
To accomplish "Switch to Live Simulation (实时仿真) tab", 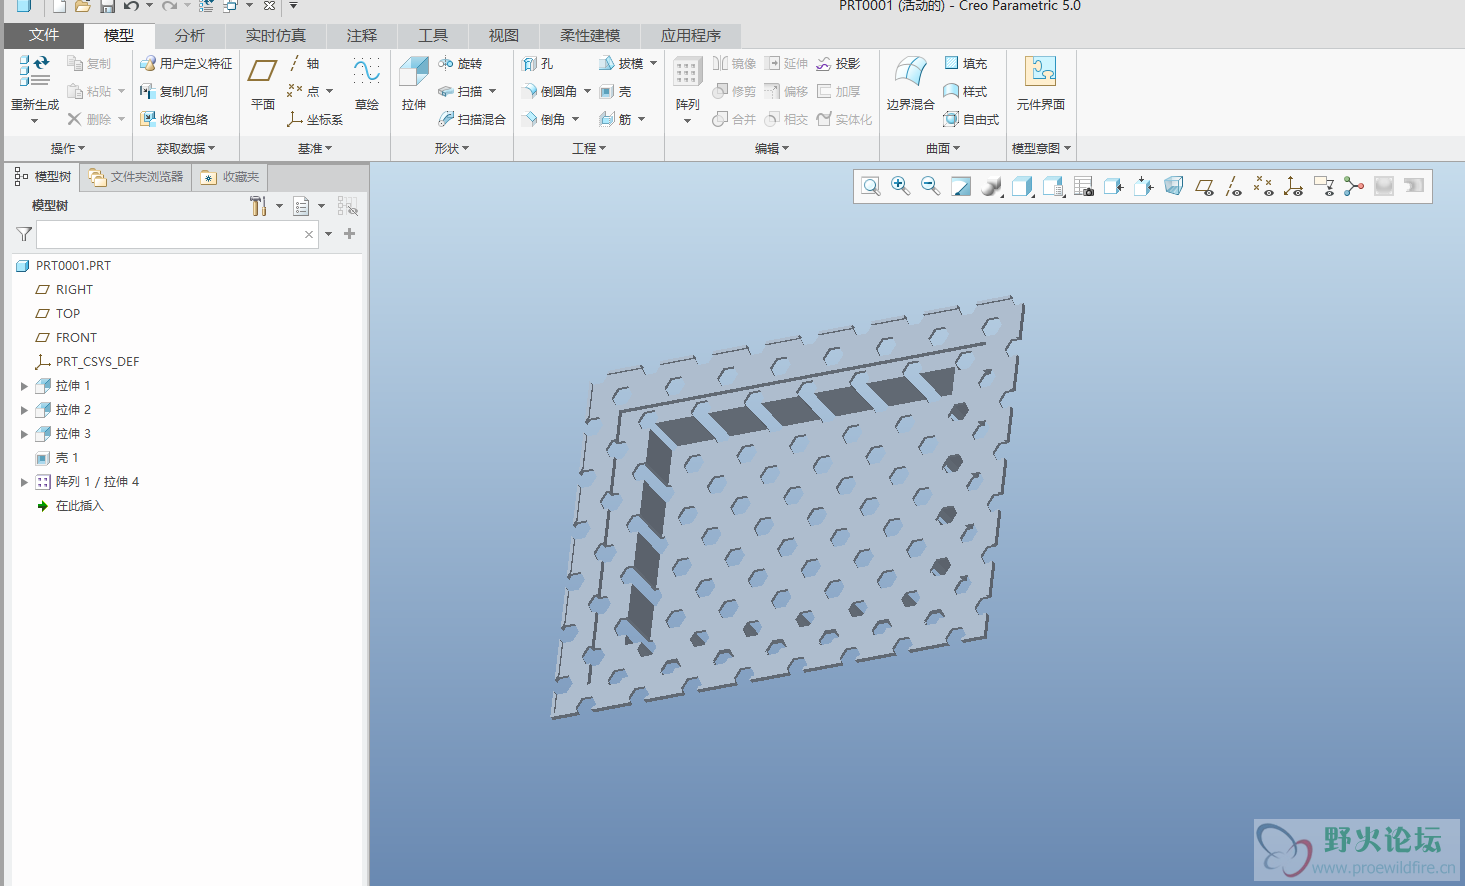I will coord(276,35).
